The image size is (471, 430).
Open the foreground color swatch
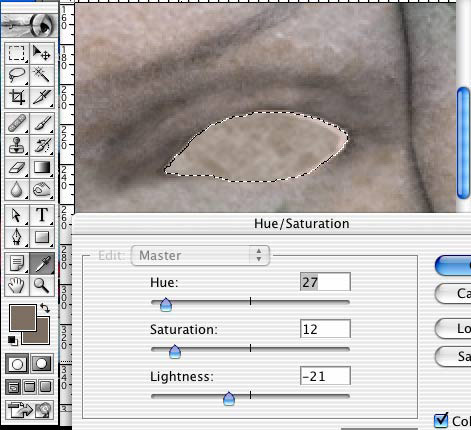23,317
